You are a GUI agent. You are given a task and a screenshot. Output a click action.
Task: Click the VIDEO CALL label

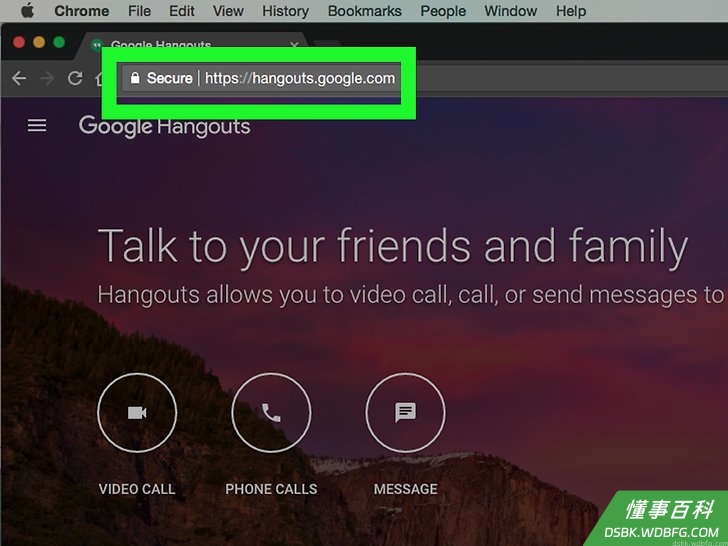137,489
